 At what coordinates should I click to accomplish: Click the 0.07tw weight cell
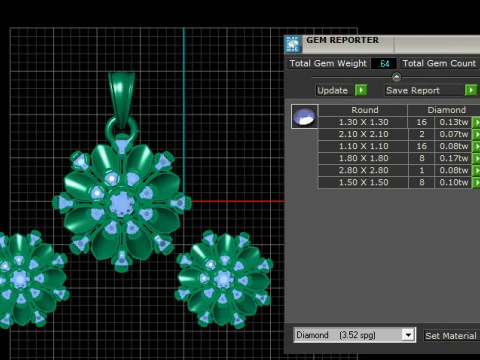point(453,134)
